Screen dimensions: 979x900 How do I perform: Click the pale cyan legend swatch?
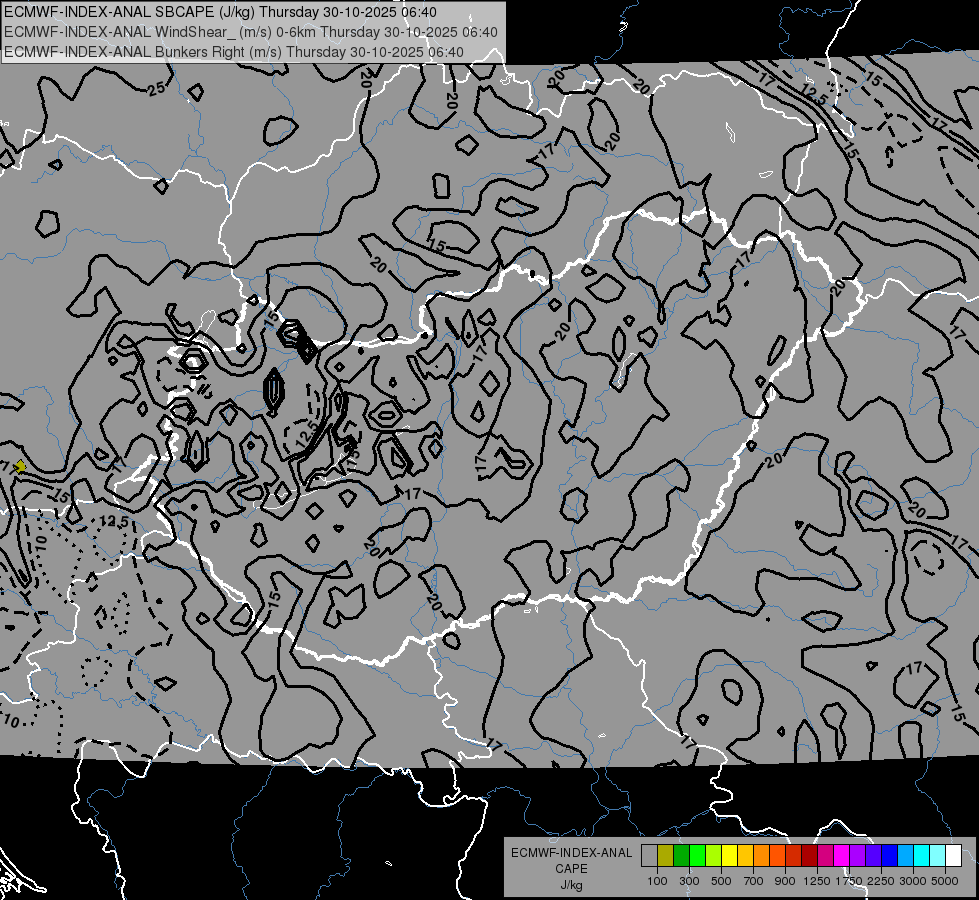pos(938,855)
